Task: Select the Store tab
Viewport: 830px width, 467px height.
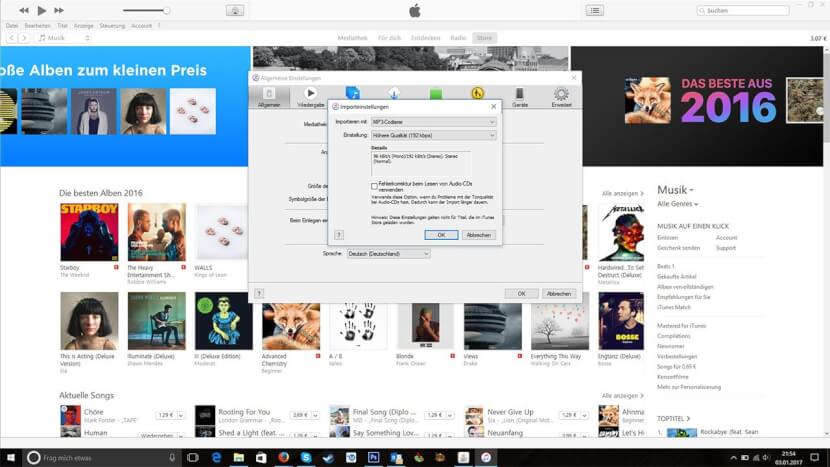Action: [484, 38]
